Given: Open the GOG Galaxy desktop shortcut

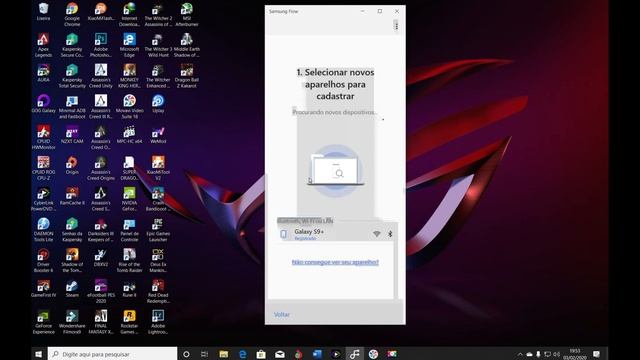Looking at the screenshot, I should click(43, 104).
